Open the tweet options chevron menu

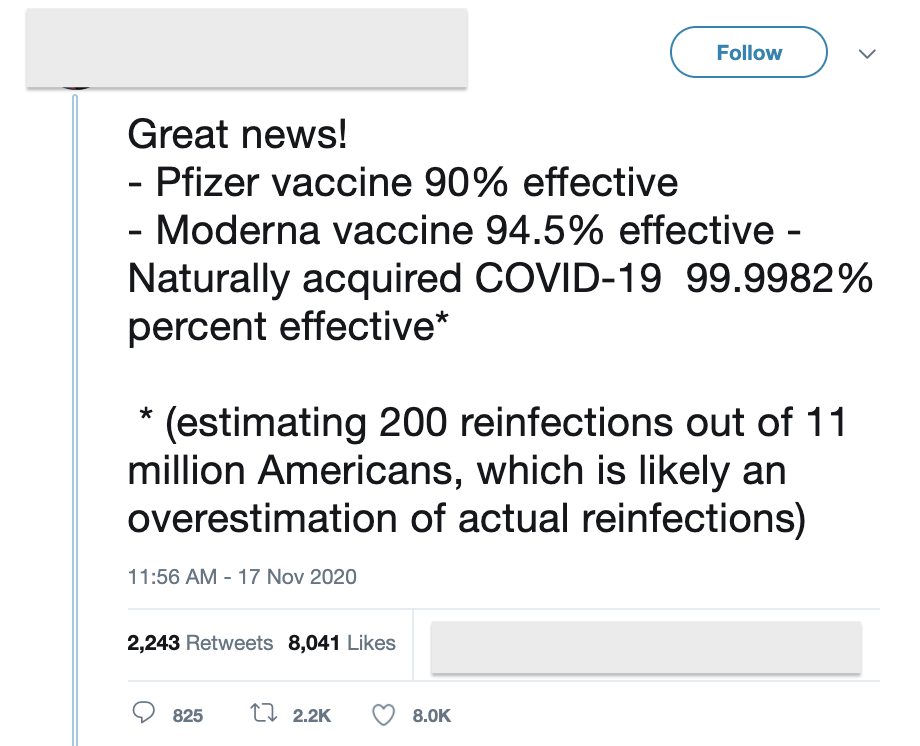click(867, 53)
